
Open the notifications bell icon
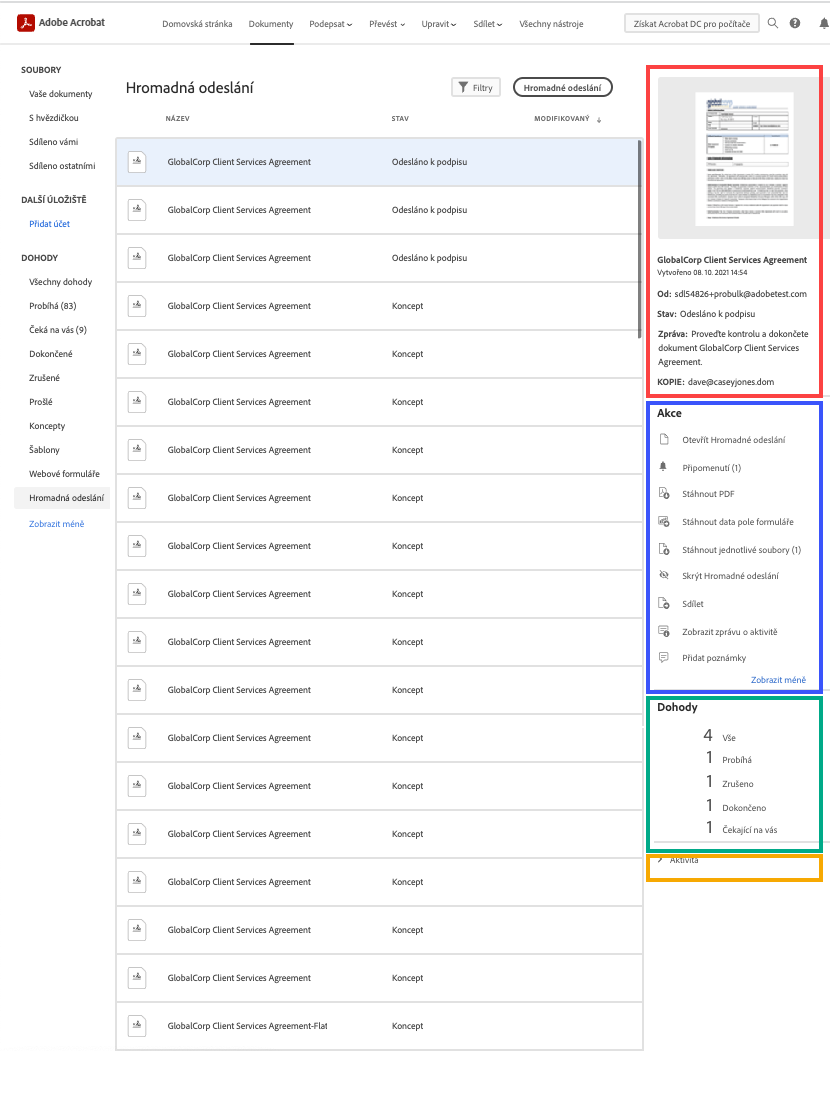point(823,23)
